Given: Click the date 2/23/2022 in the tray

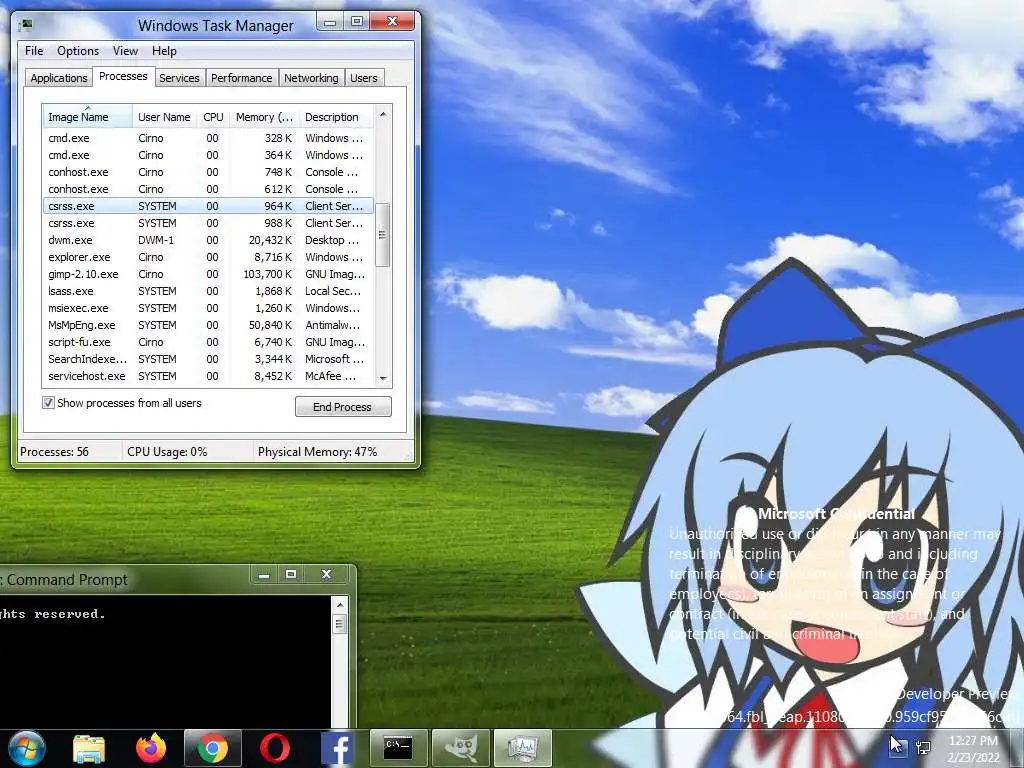Looking at the screenshot, I should [x=974, y=758].
